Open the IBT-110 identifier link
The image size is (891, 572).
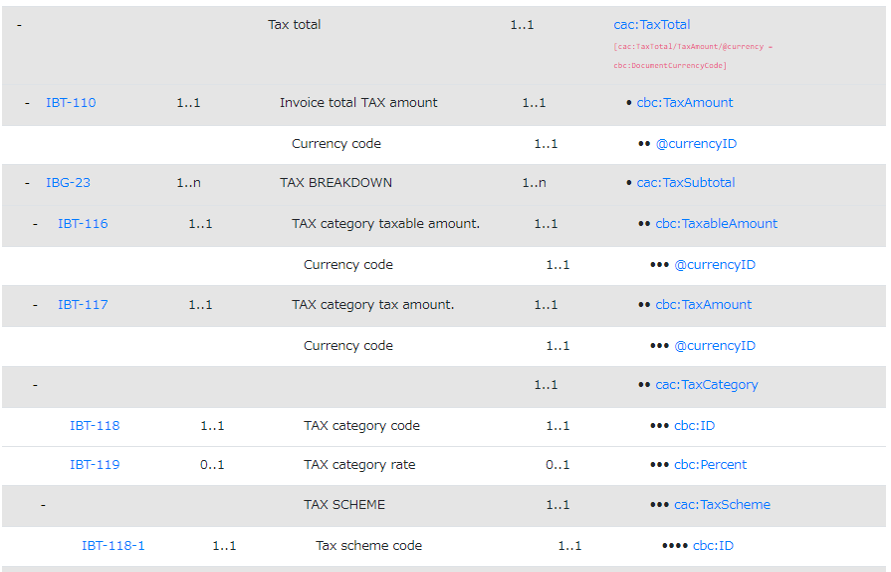coord(71,103)
